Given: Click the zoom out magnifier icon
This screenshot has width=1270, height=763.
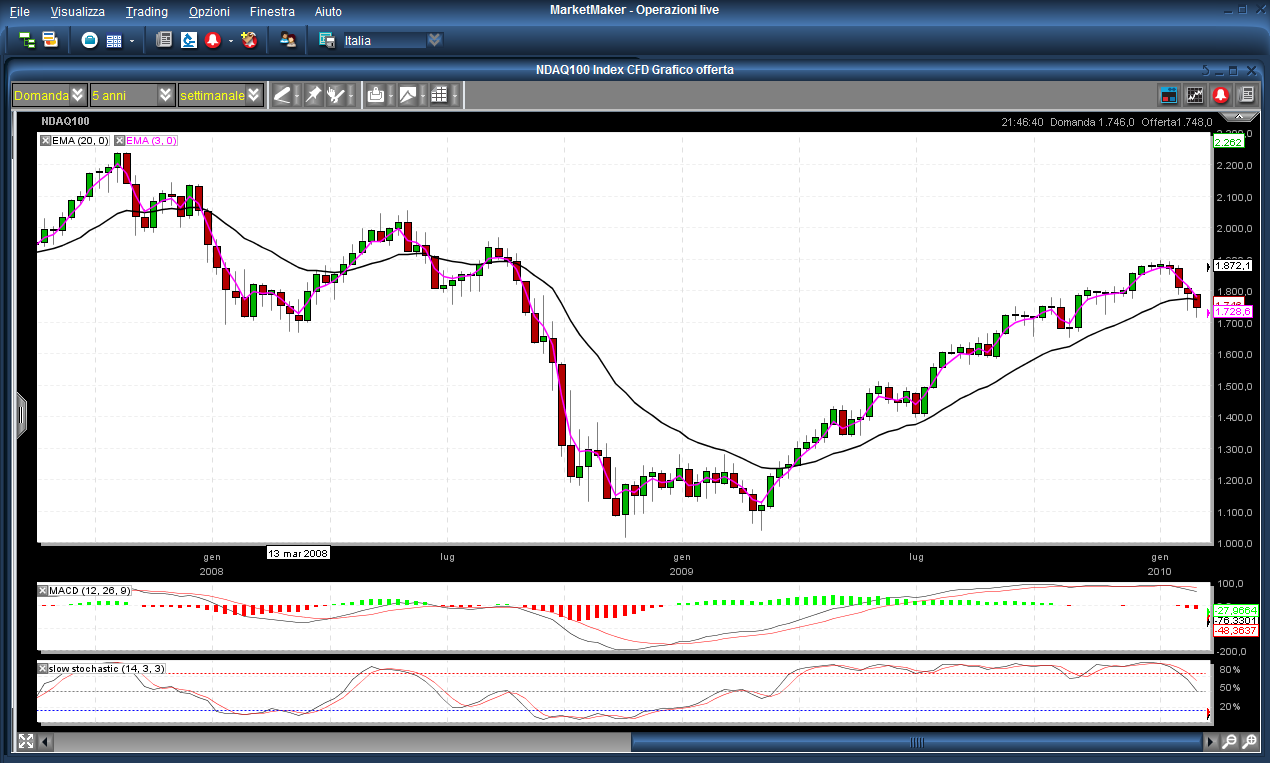Looking at the screenshot, I should [x=1230, y=742].
